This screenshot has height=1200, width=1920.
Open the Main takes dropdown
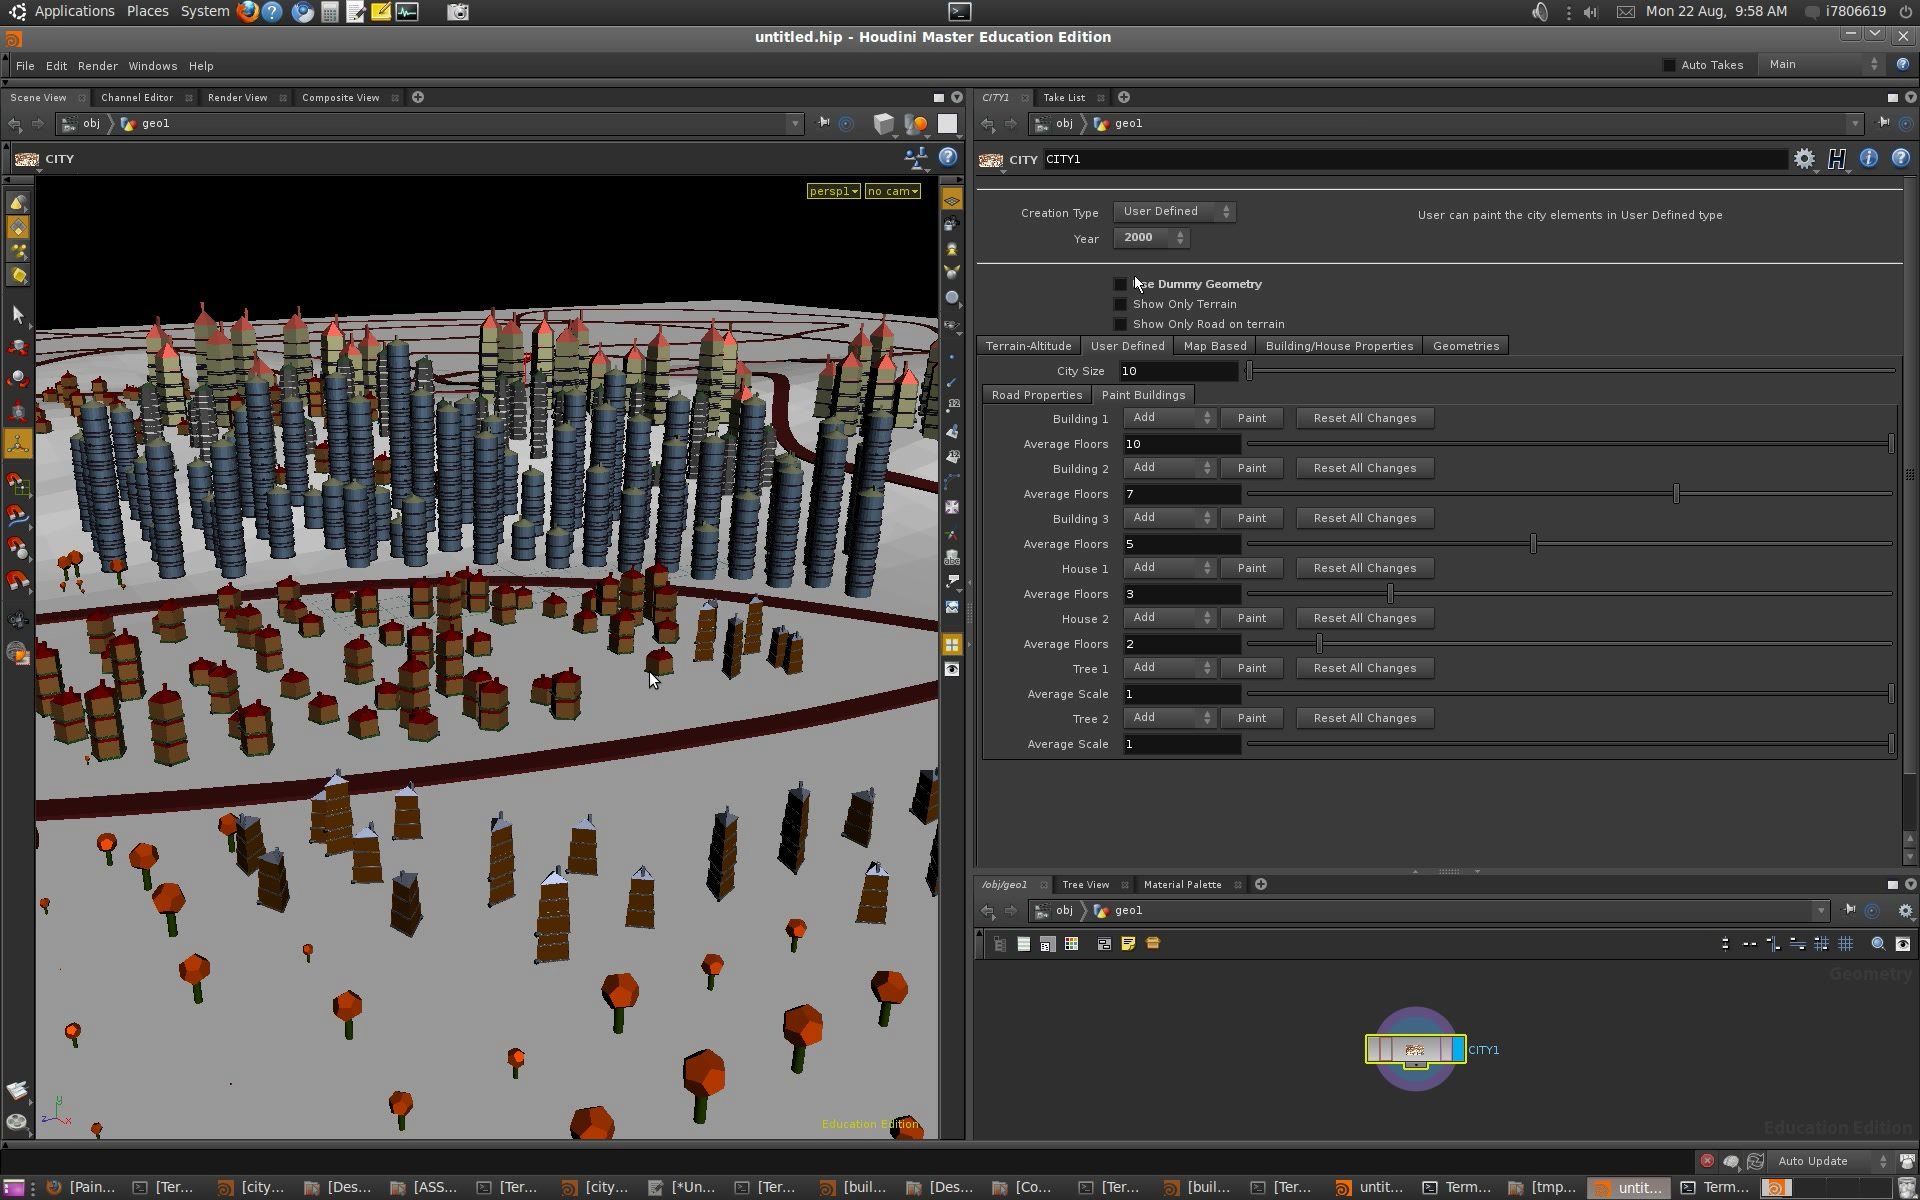click(1822, 65)
